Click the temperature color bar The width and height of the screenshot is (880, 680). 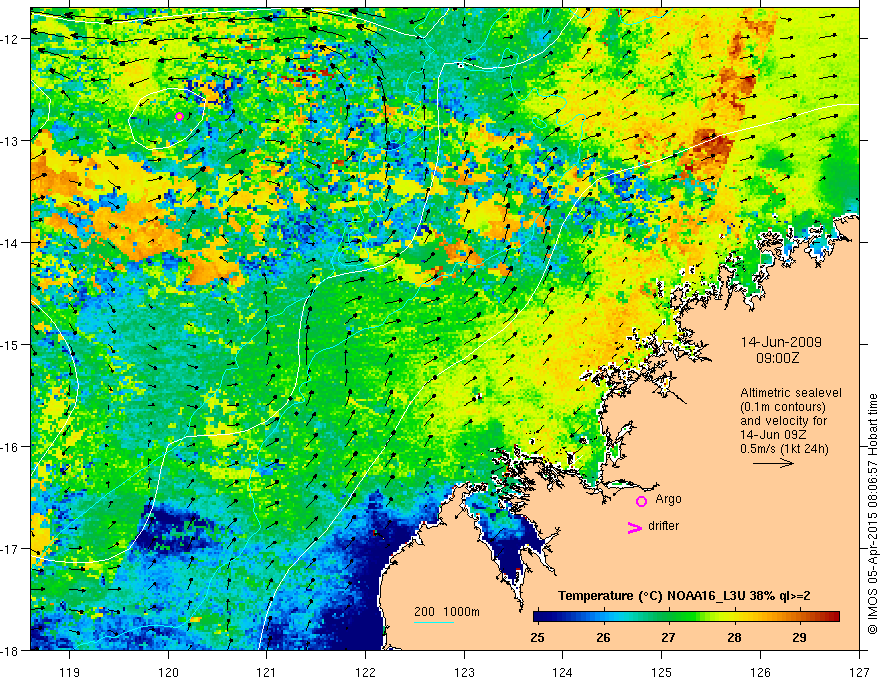point(686,617)
